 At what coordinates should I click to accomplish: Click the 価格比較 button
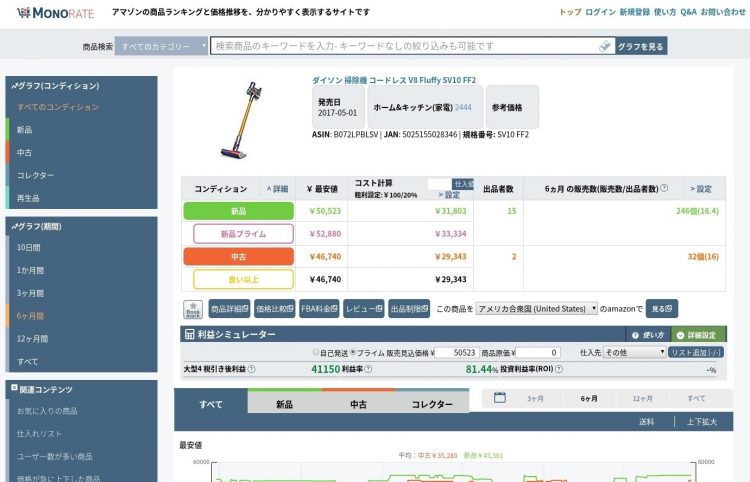tap(275, 309)
